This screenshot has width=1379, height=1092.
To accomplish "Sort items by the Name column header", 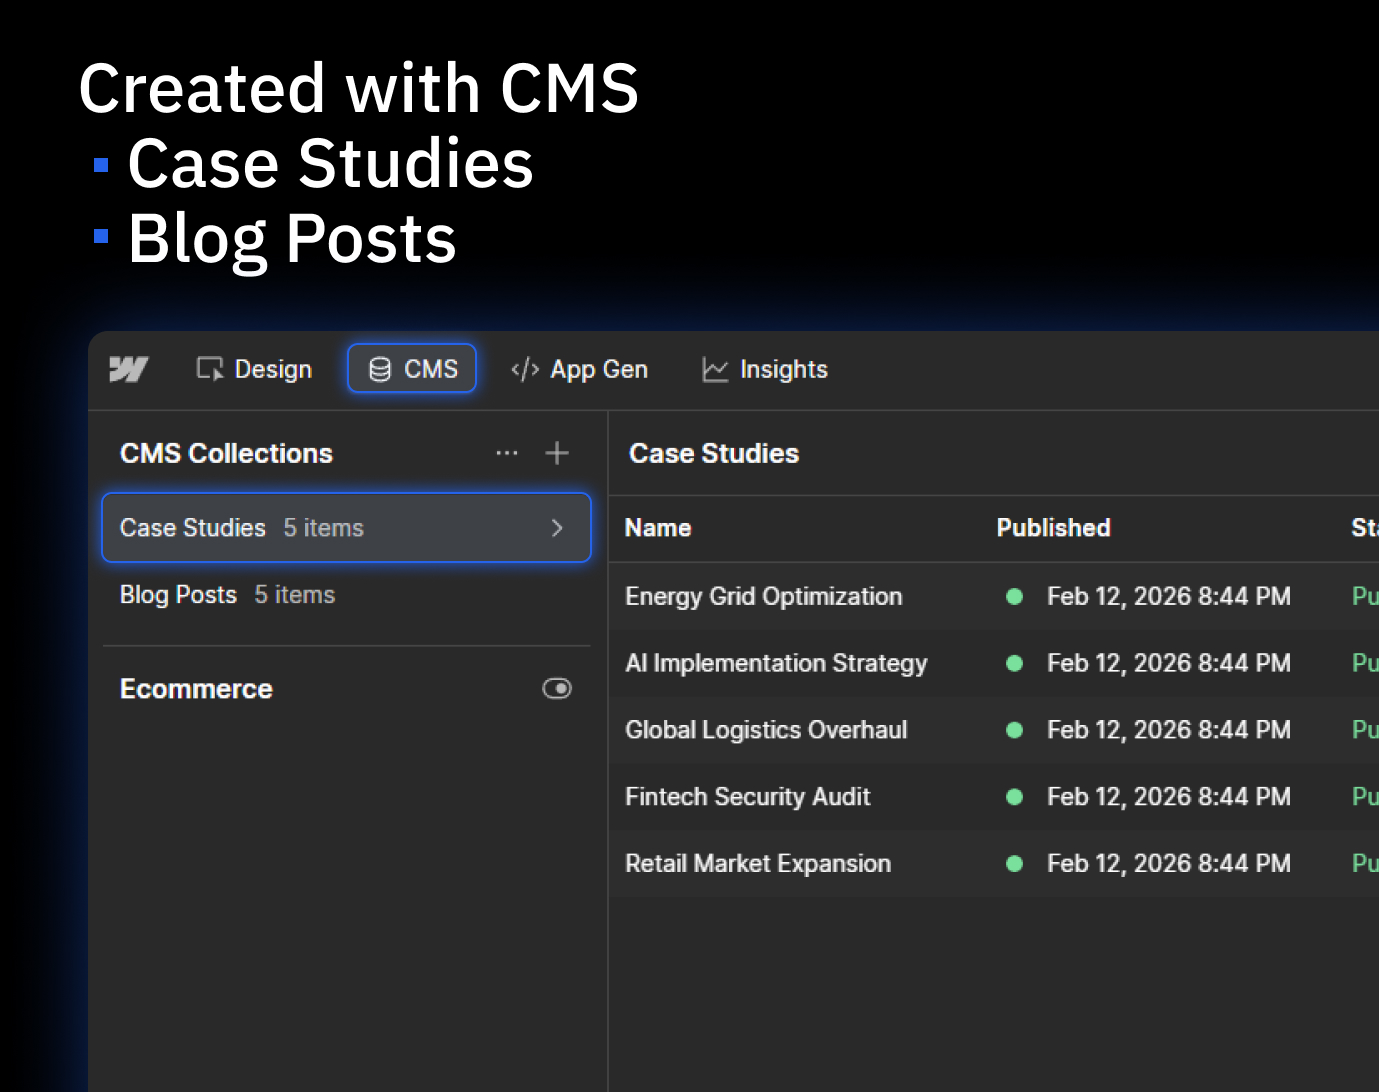I will (x=658, y=528).
